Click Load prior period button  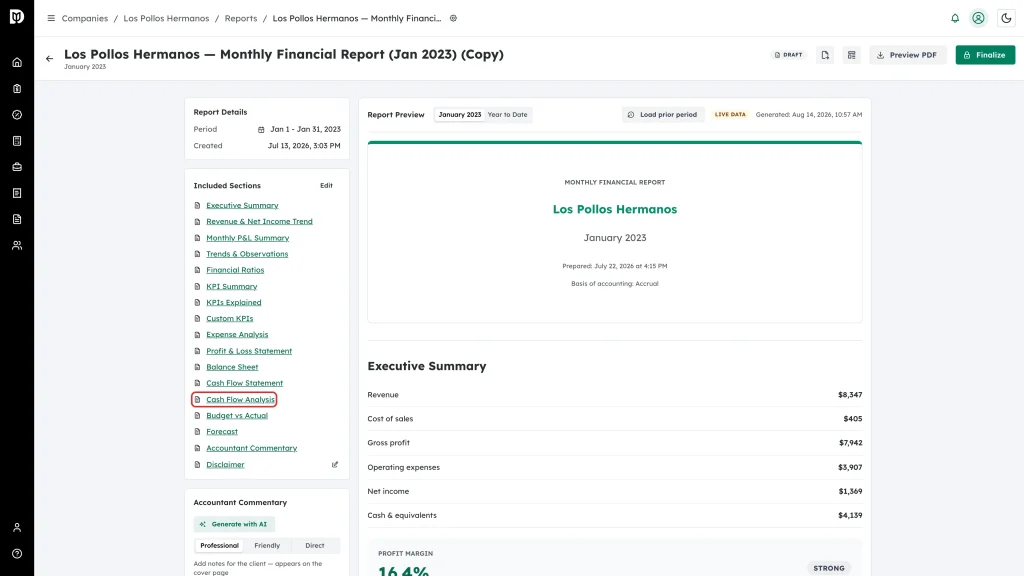pyautogui.click(x=662, y=114)
